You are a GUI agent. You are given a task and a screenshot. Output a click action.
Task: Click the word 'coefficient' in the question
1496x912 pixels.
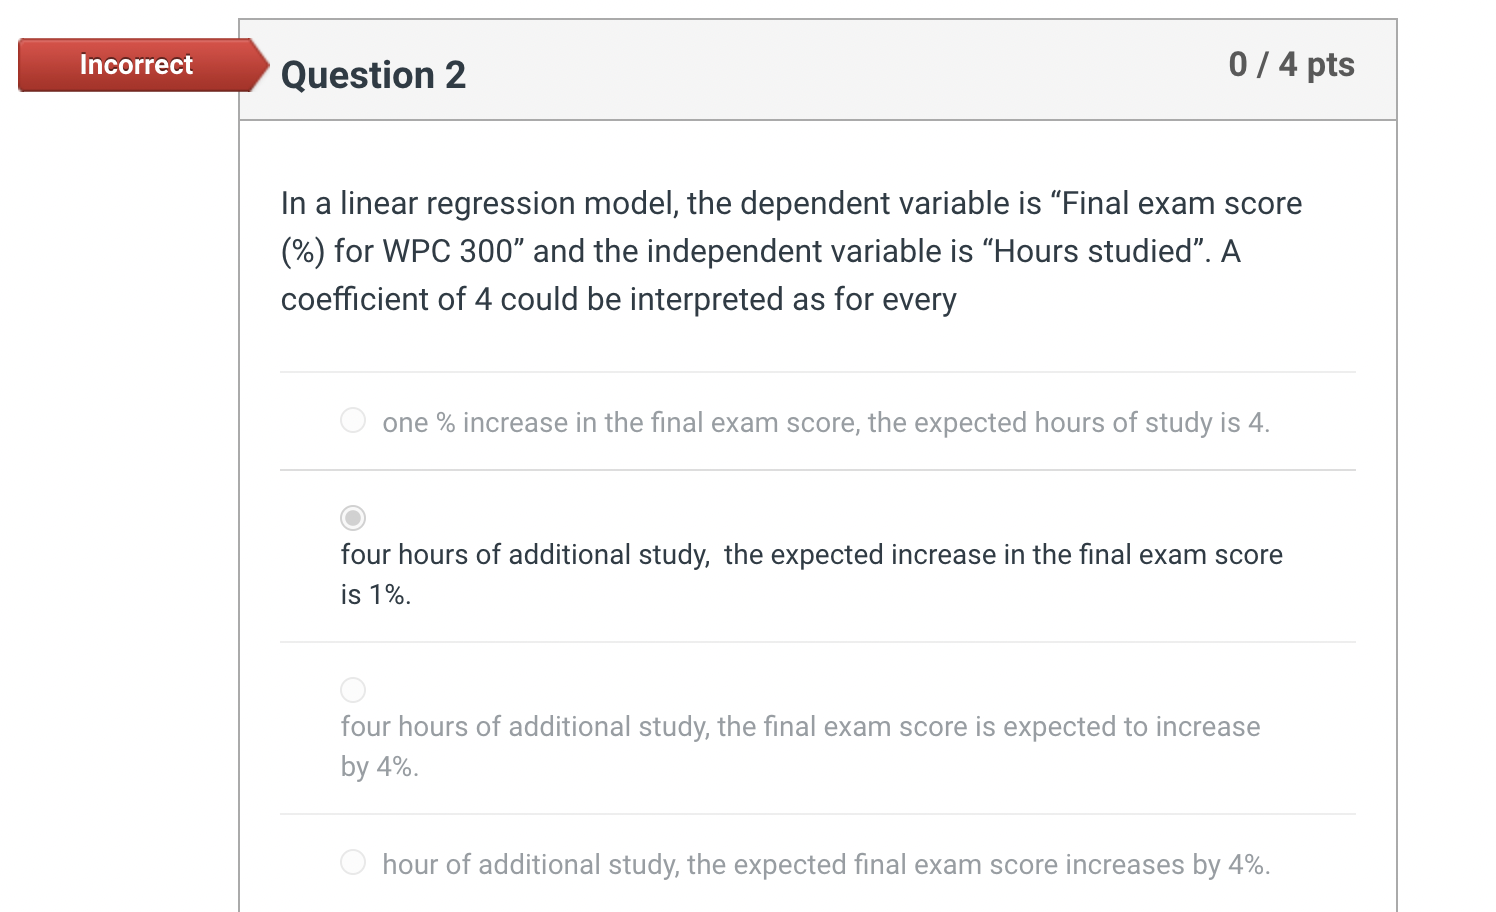(x=351, y=298)
